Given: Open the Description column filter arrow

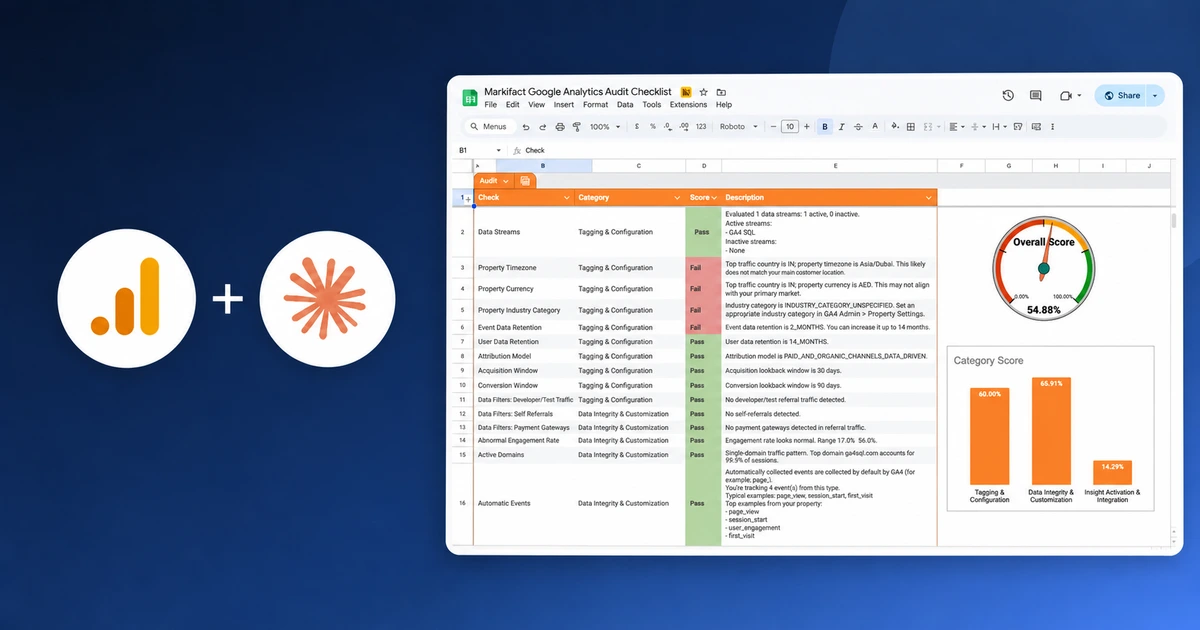Looking at the screenshot, I should click(929, 198).
